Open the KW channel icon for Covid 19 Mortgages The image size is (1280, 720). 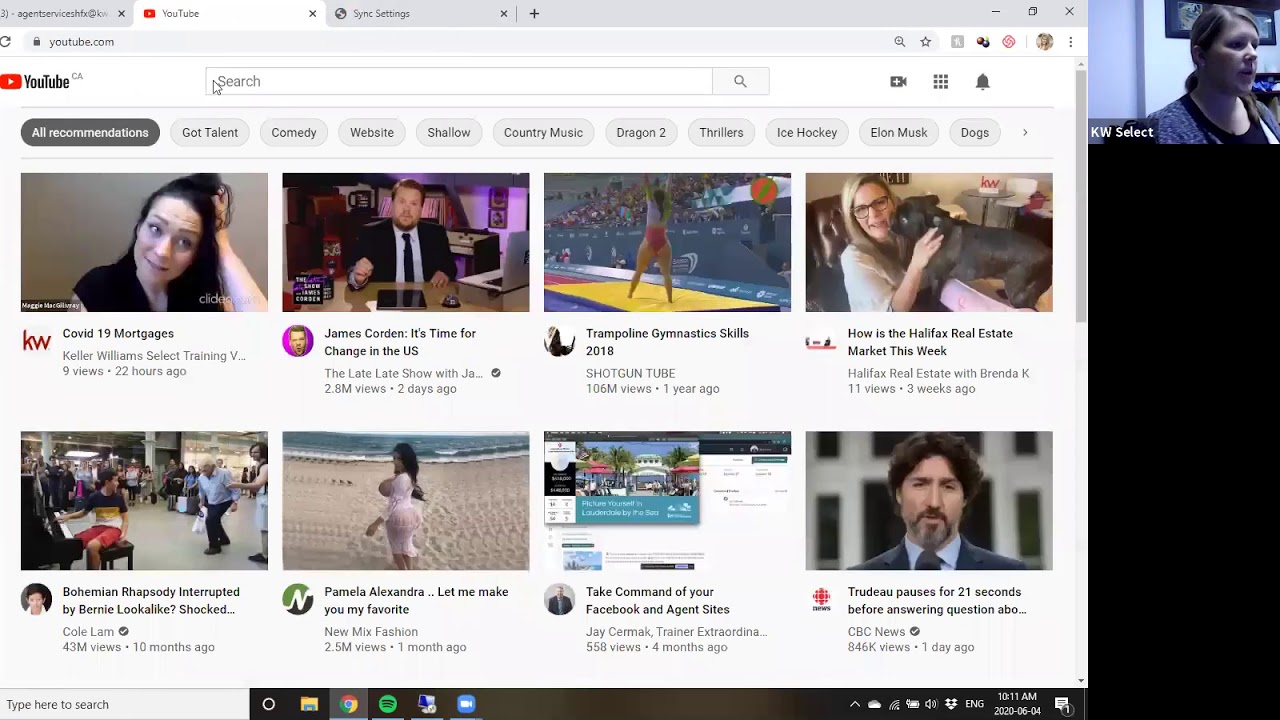(x=36, y=342)
